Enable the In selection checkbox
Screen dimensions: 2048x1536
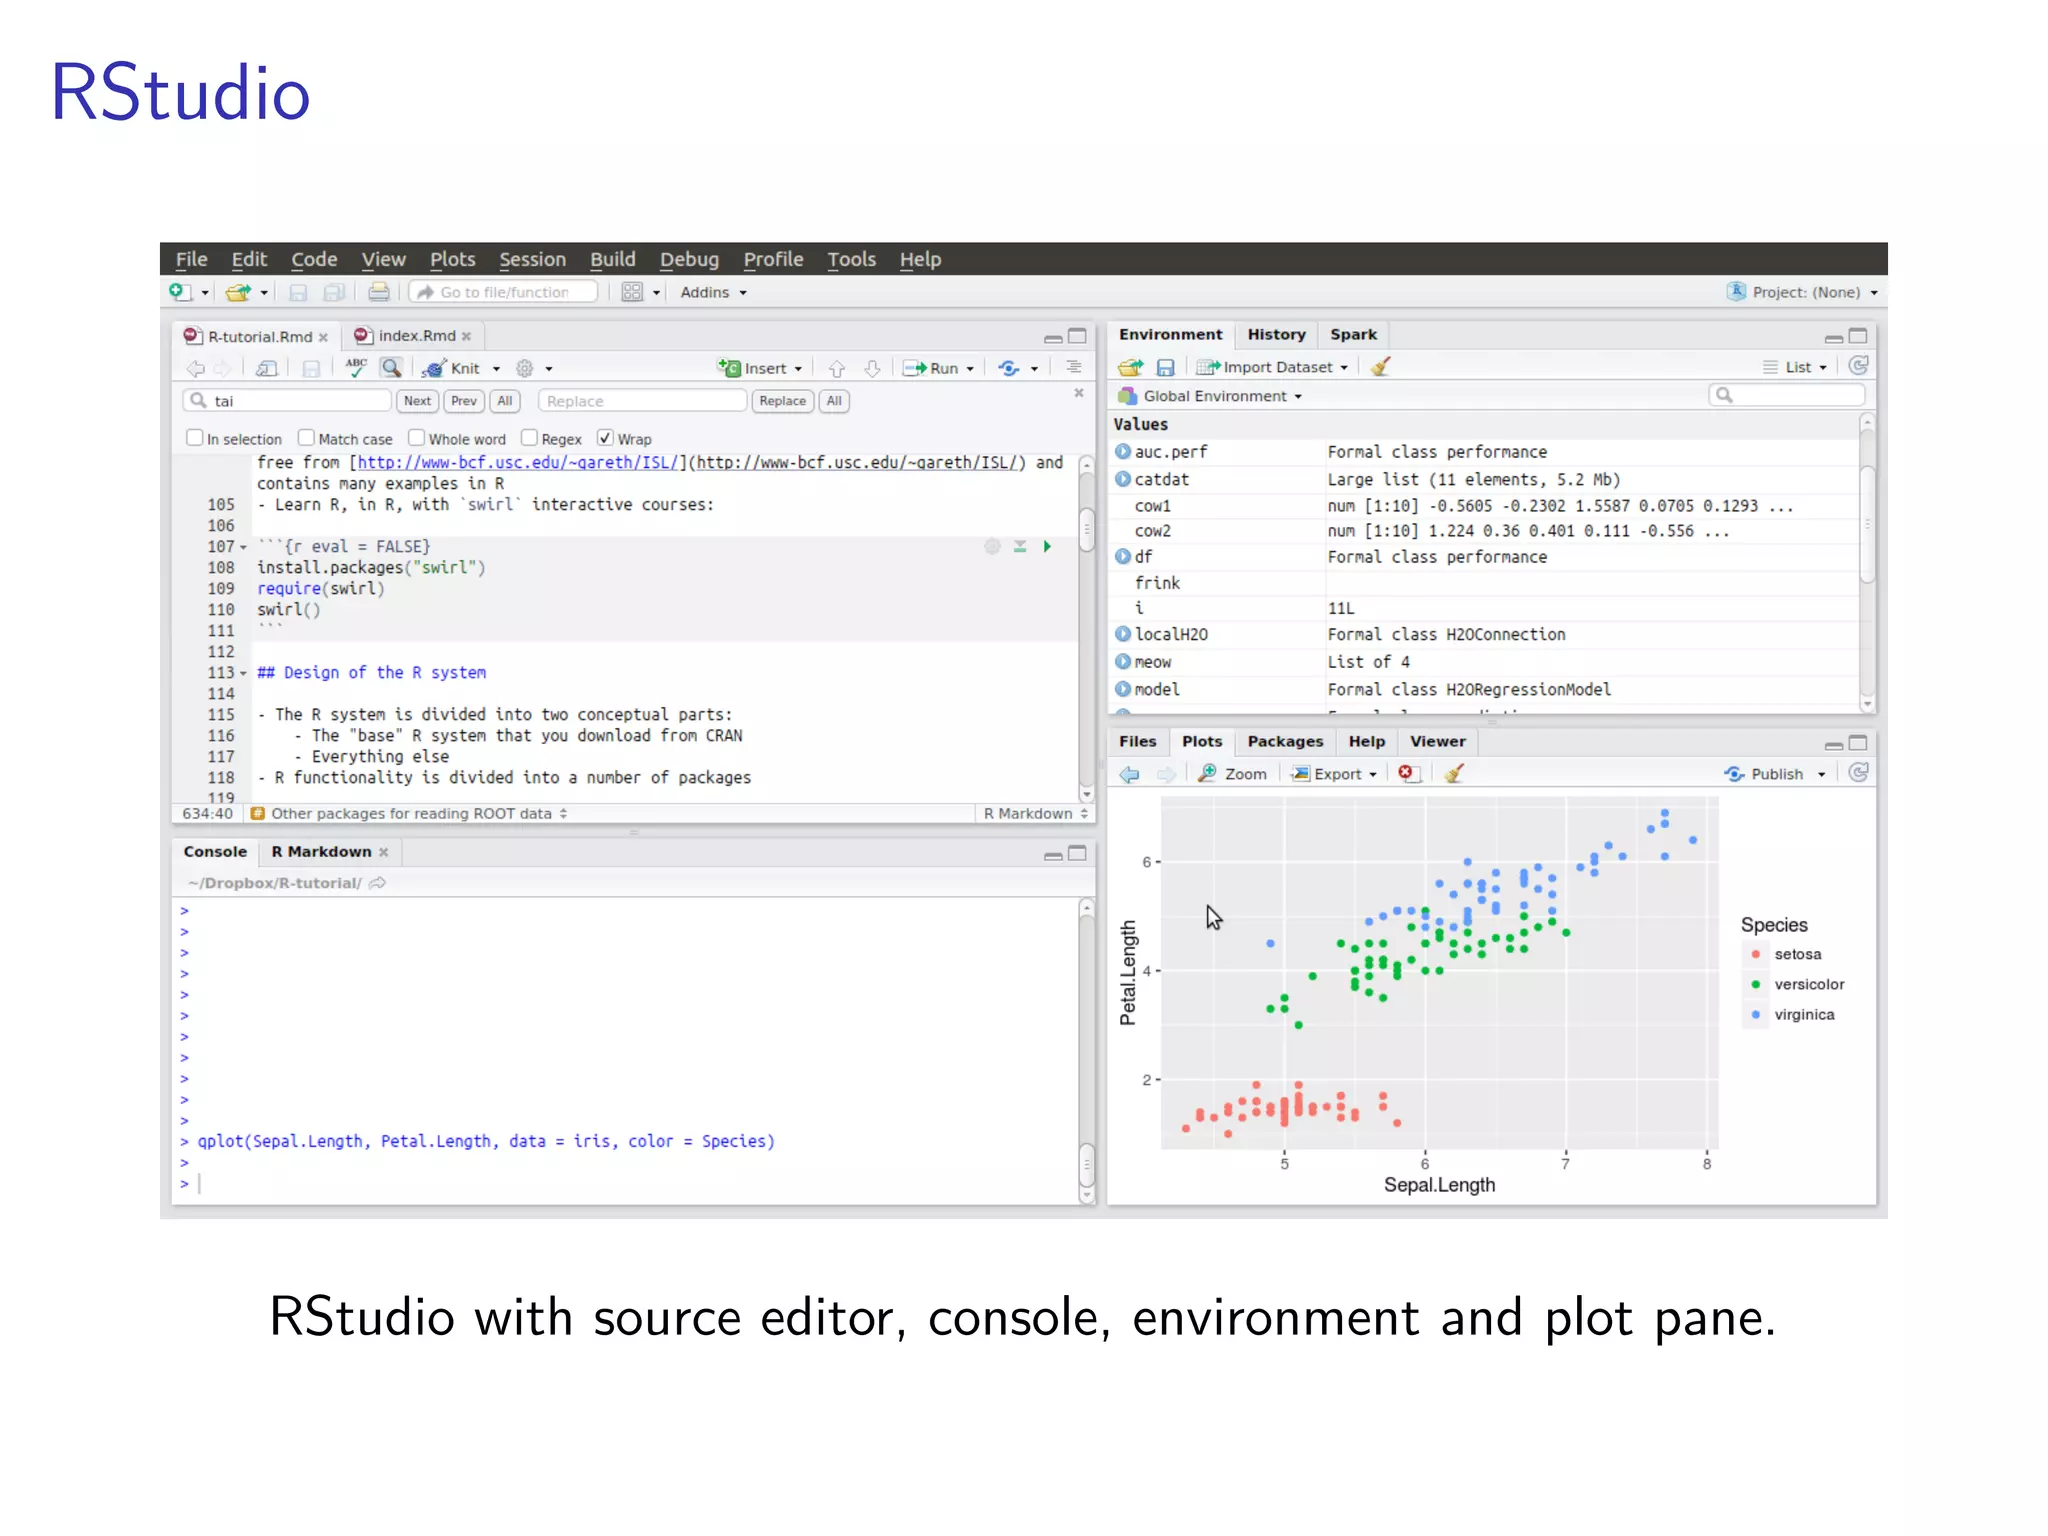pyautogui.click(x=195, y=438)
